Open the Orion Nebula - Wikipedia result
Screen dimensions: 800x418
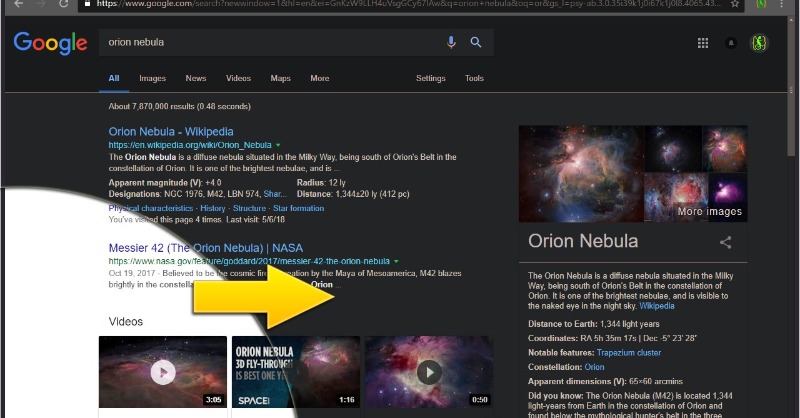pos(171,132)
